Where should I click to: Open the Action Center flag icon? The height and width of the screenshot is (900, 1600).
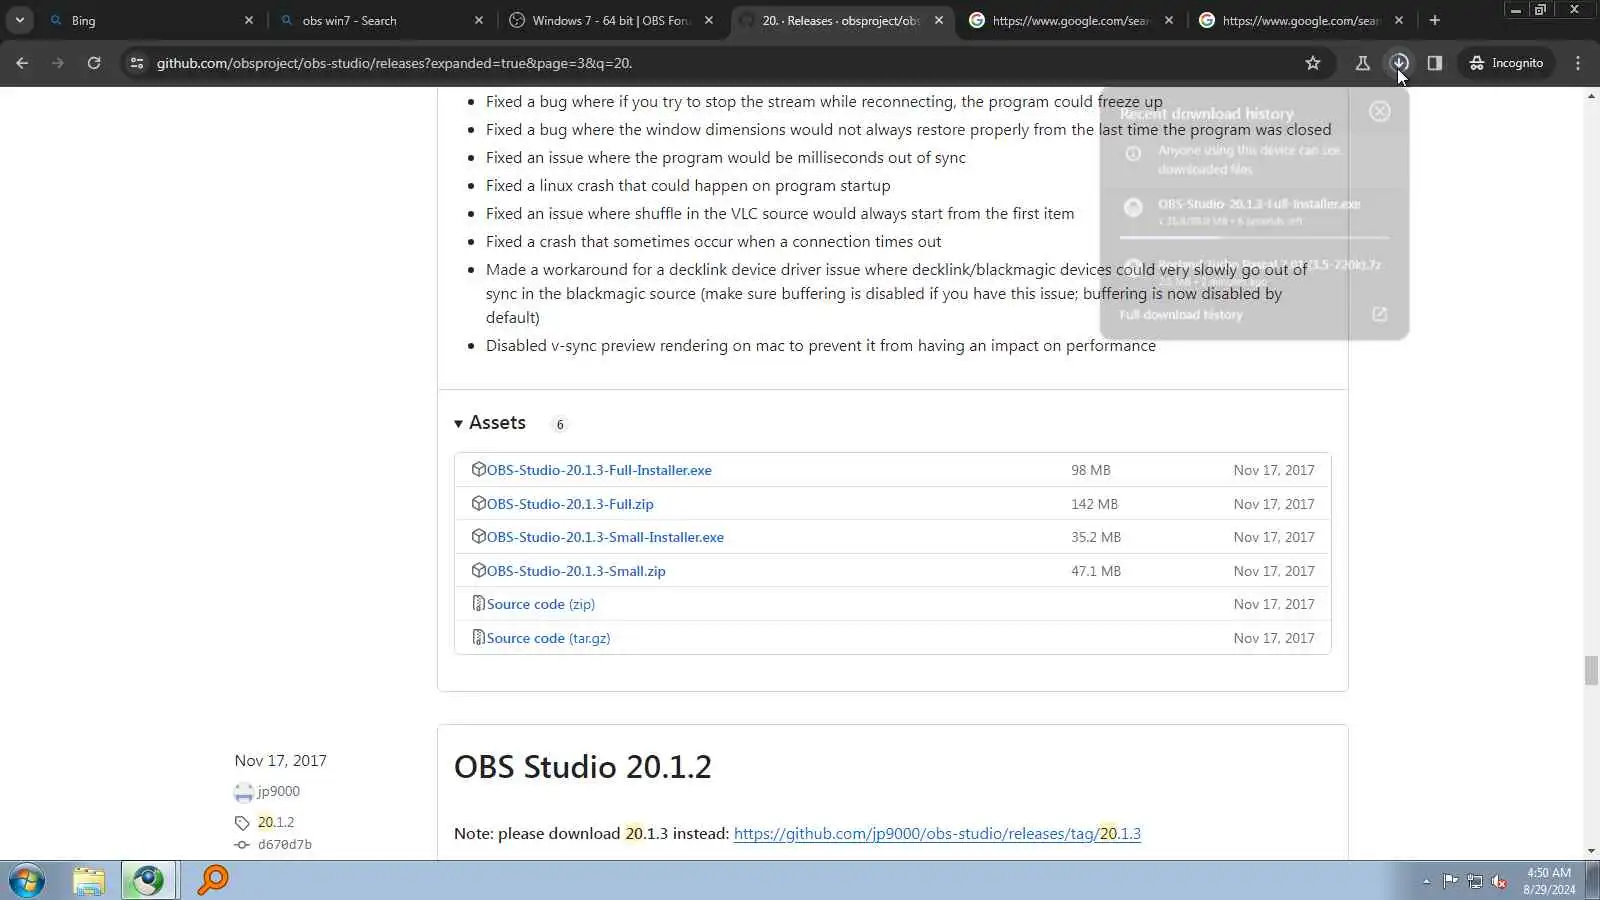pos(1450,881)
